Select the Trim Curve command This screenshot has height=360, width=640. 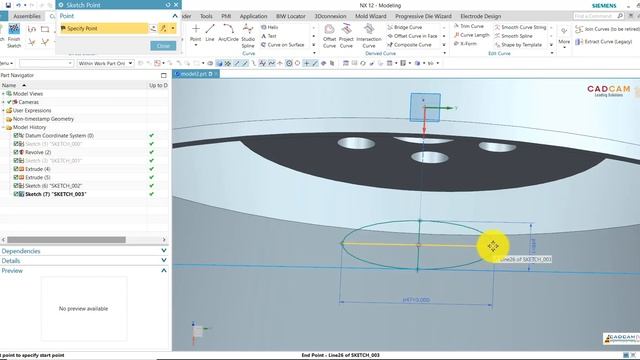pos(469,26)
